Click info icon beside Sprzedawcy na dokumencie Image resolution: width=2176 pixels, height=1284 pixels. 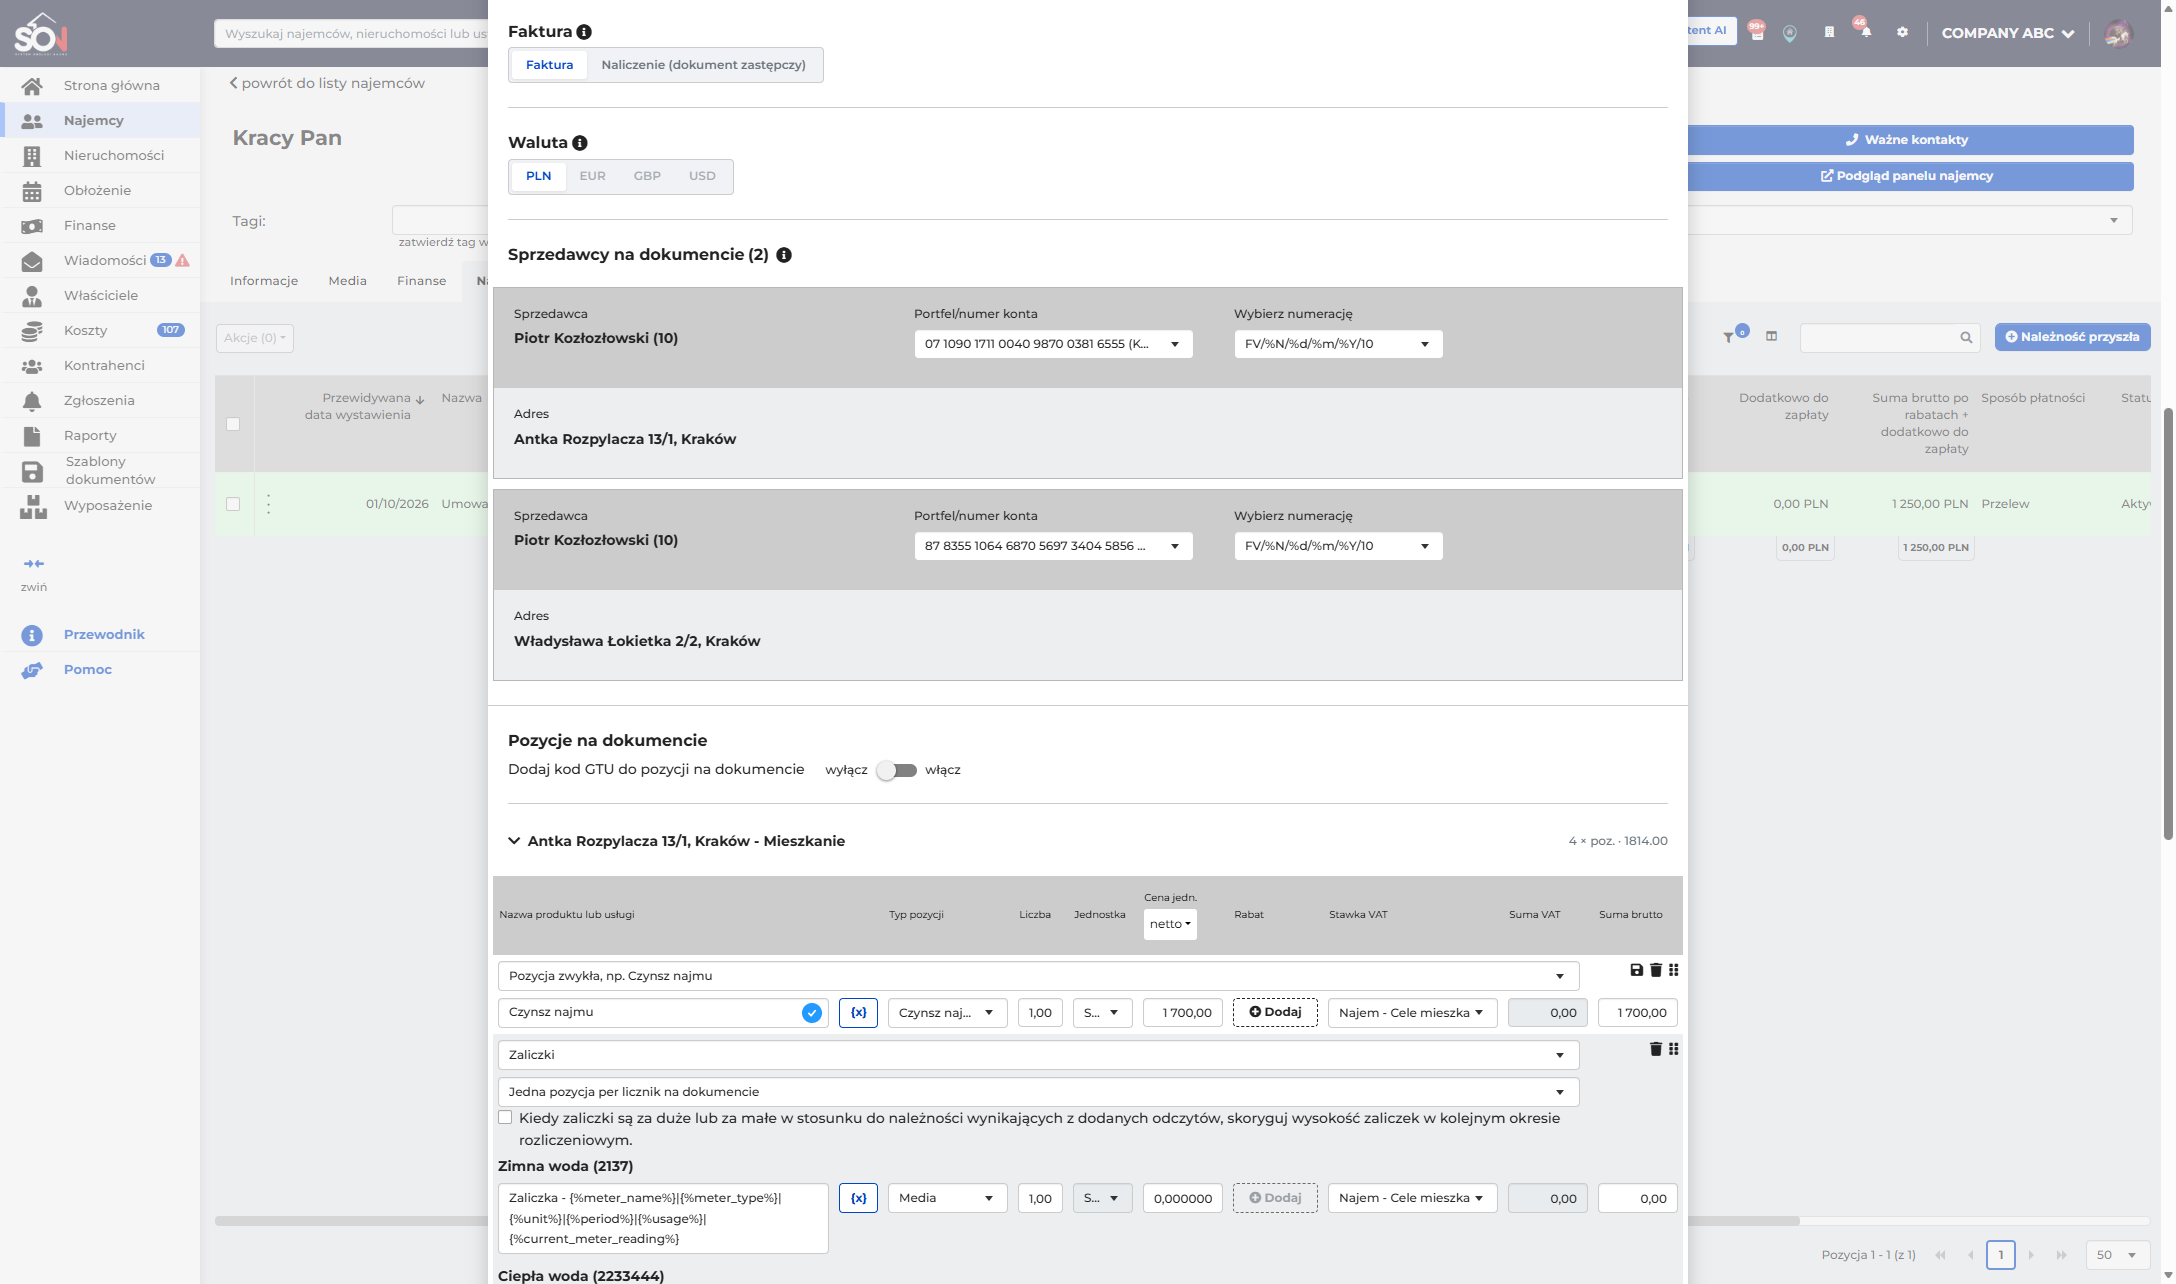point(784,255)
